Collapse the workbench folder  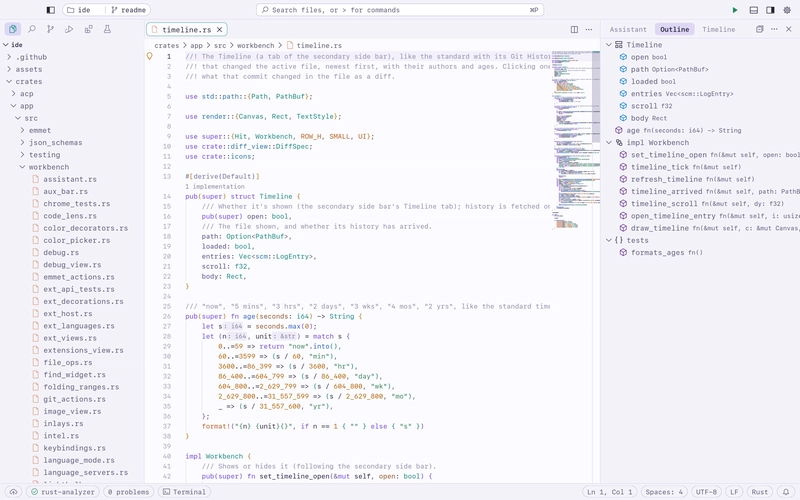[22, 167]
